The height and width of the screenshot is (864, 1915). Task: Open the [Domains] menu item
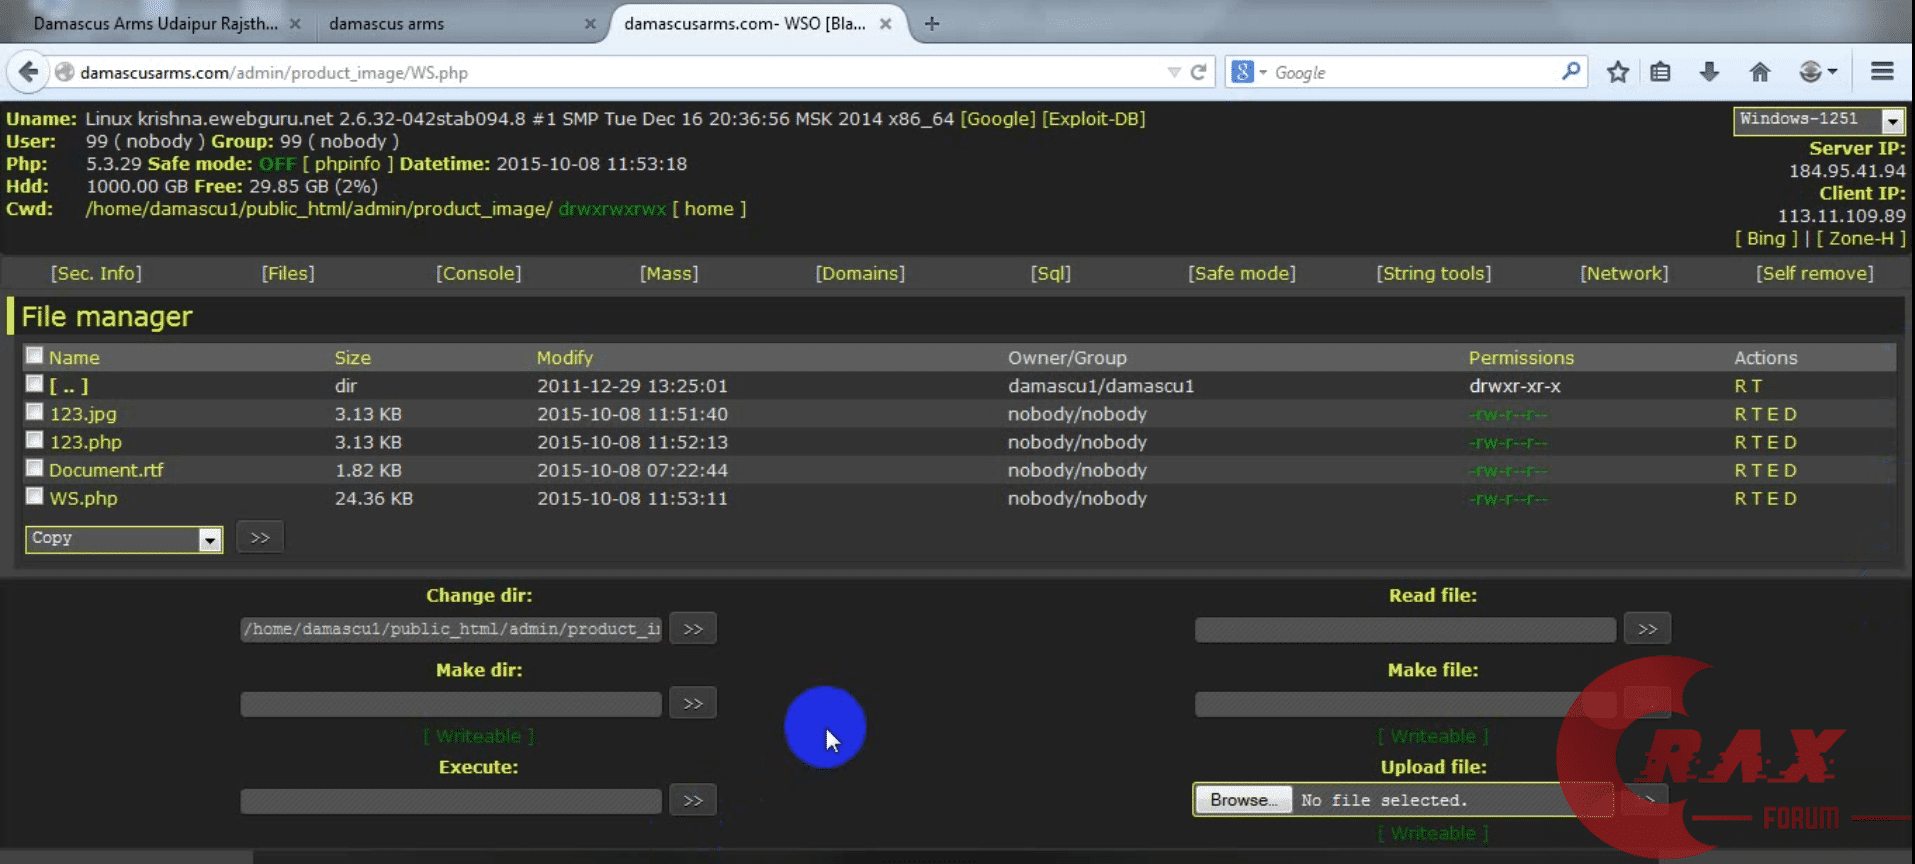pos(860,273)
